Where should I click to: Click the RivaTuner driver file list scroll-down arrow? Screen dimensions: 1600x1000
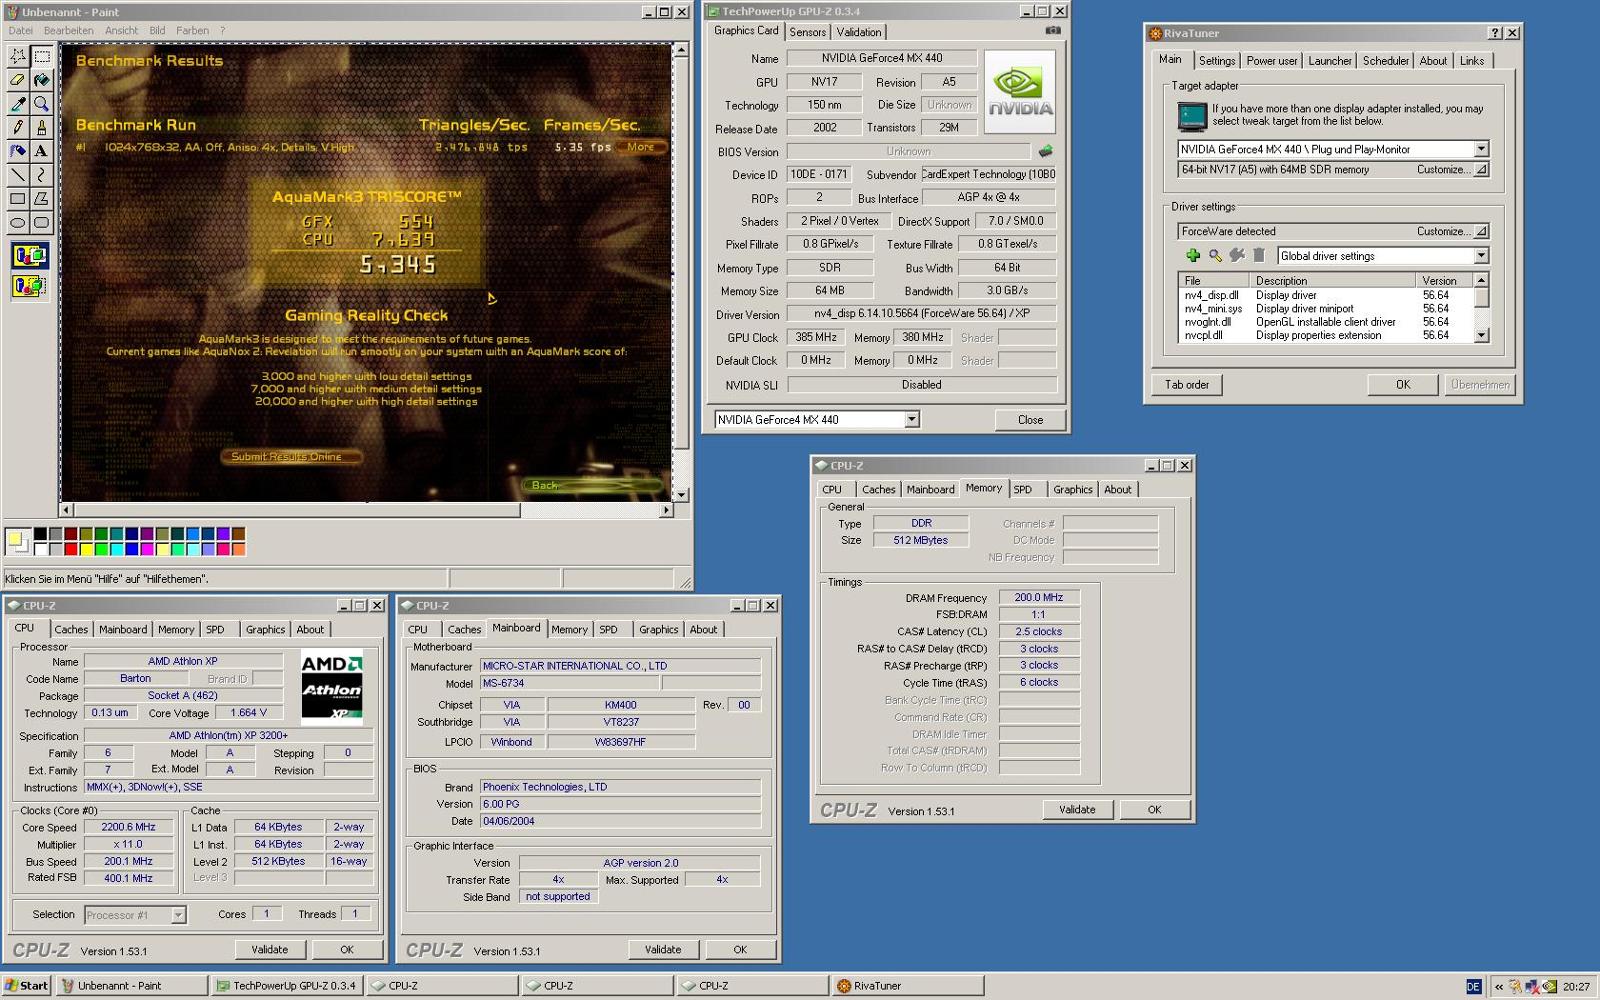coord(1482,336)
